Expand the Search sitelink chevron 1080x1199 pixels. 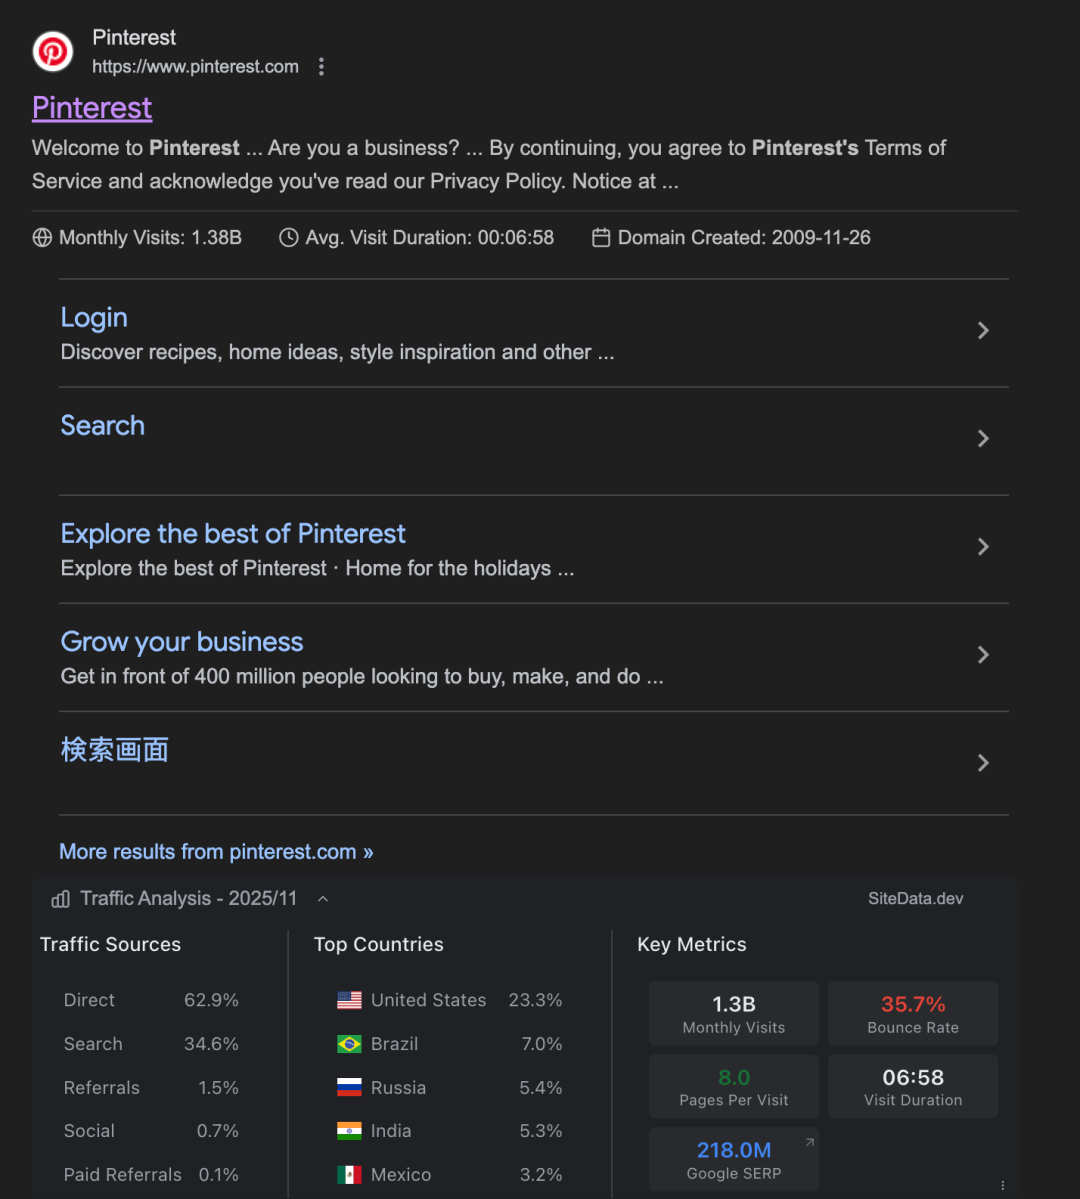point(984,439)
